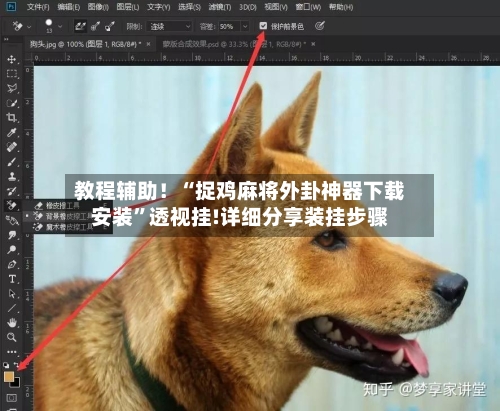The width and height of the screenshot is (500, 411).
Task: Select the Clone Stamp tool
Action: [12, 176]
